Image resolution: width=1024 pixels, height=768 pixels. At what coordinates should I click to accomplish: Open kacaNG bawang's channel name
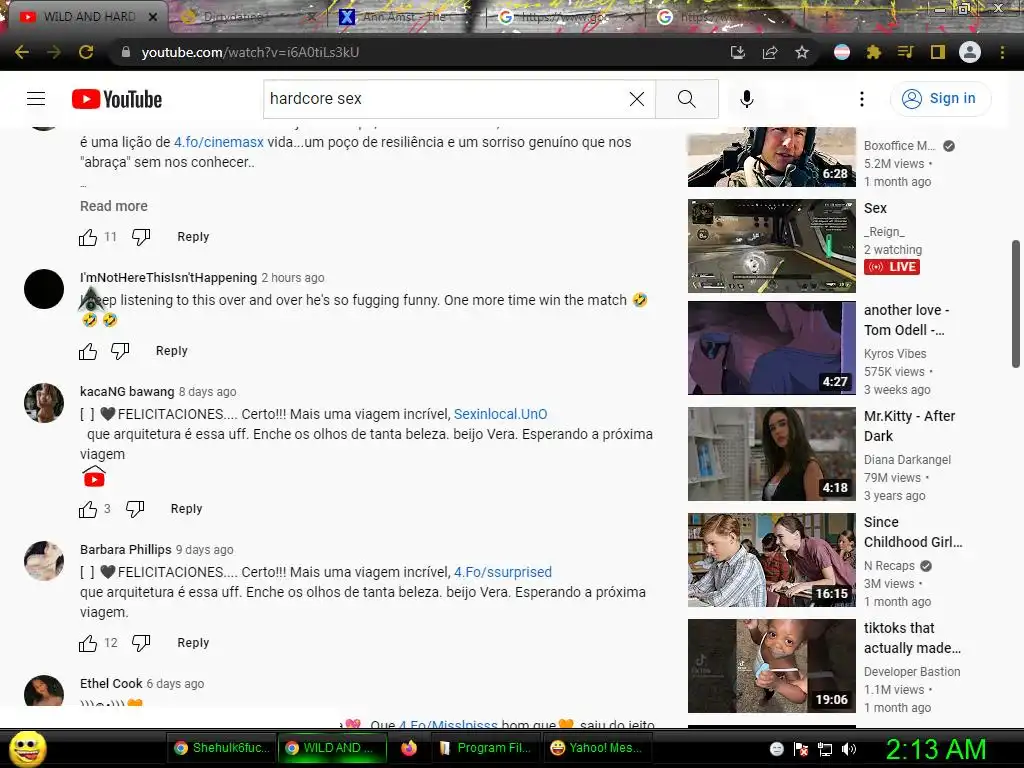click(127, 391)
